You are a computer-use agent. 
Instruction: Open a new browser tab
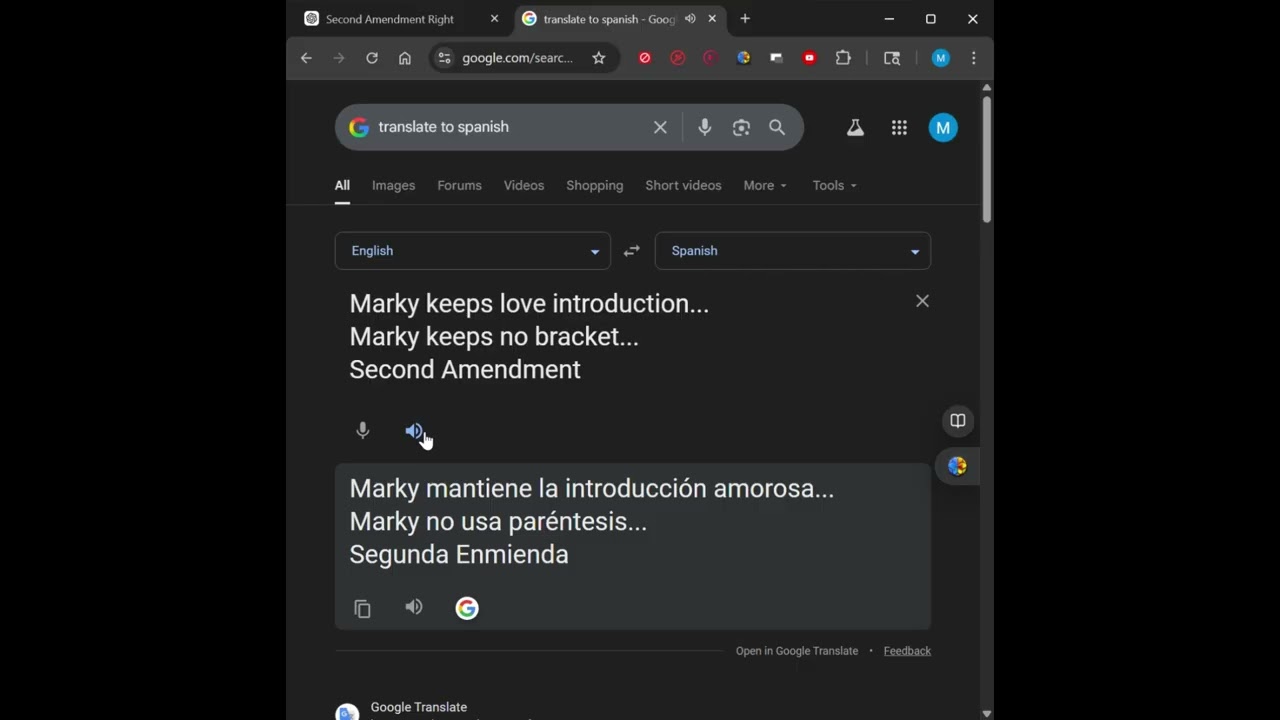745,19
